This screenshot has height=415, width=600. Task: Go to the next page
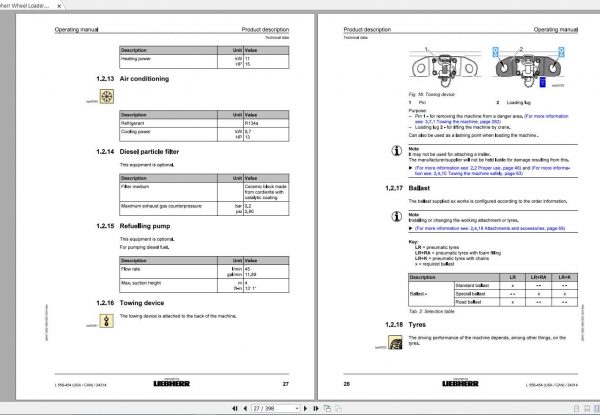coord(305,408)
